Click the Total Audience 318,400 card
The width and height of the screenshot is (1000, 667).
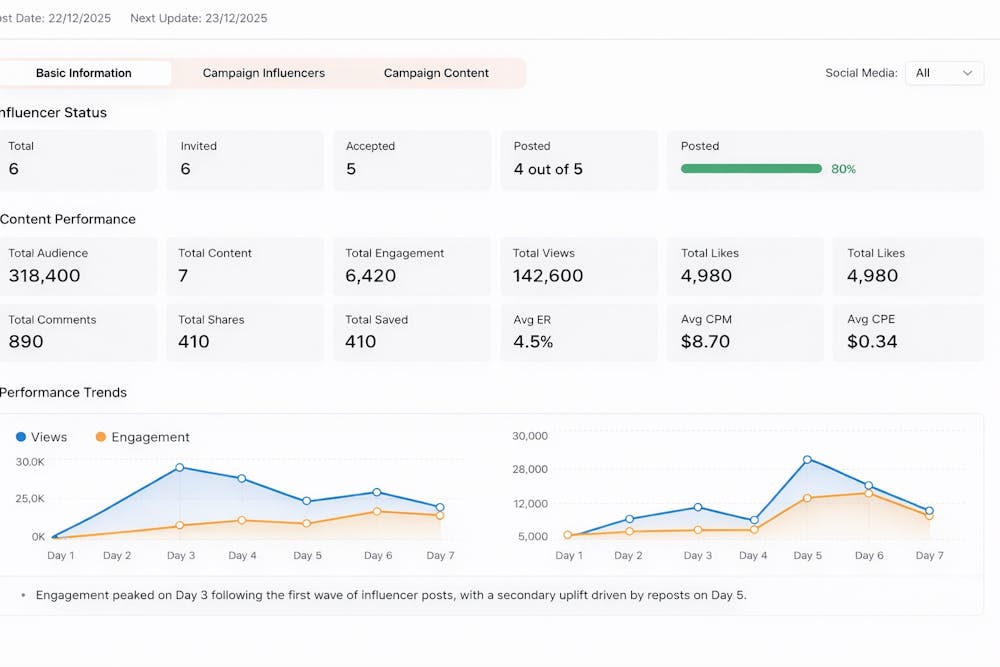coord(78,265)
